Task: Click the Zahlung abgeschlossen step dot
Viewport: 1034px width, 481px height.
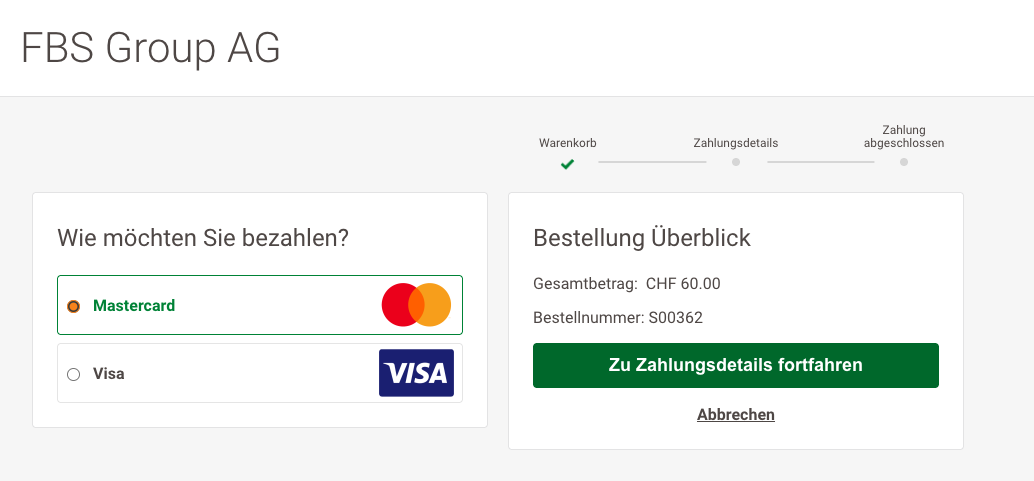Action: pyautogui.click(x=904, y=162)
